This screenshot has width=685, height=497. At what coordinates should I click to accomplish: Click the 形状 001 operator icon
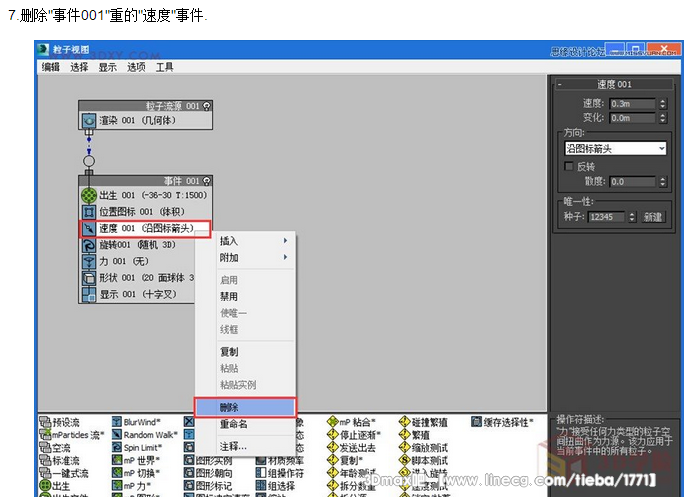tap(89, 278)
